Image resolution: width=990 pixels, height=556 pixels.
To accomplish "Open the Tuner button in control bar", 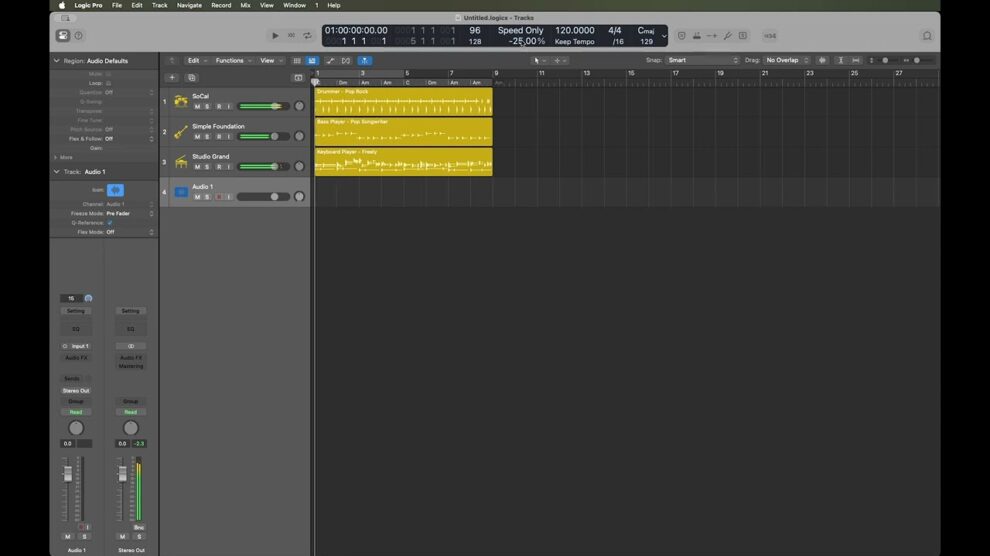I will (728, 35).
